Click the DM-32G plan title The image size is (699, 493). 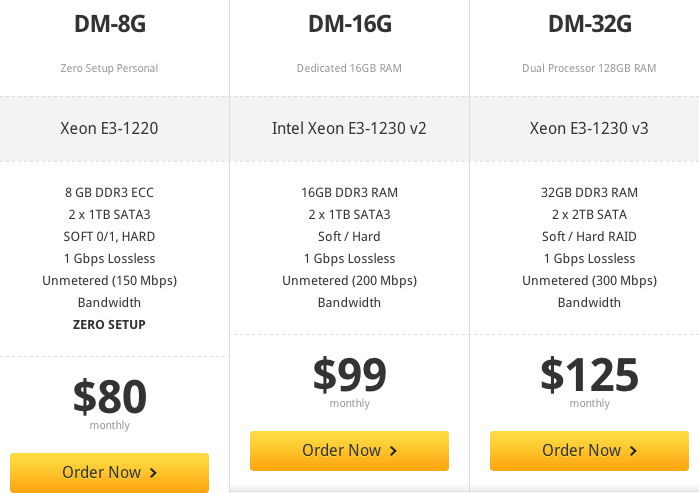589,24
